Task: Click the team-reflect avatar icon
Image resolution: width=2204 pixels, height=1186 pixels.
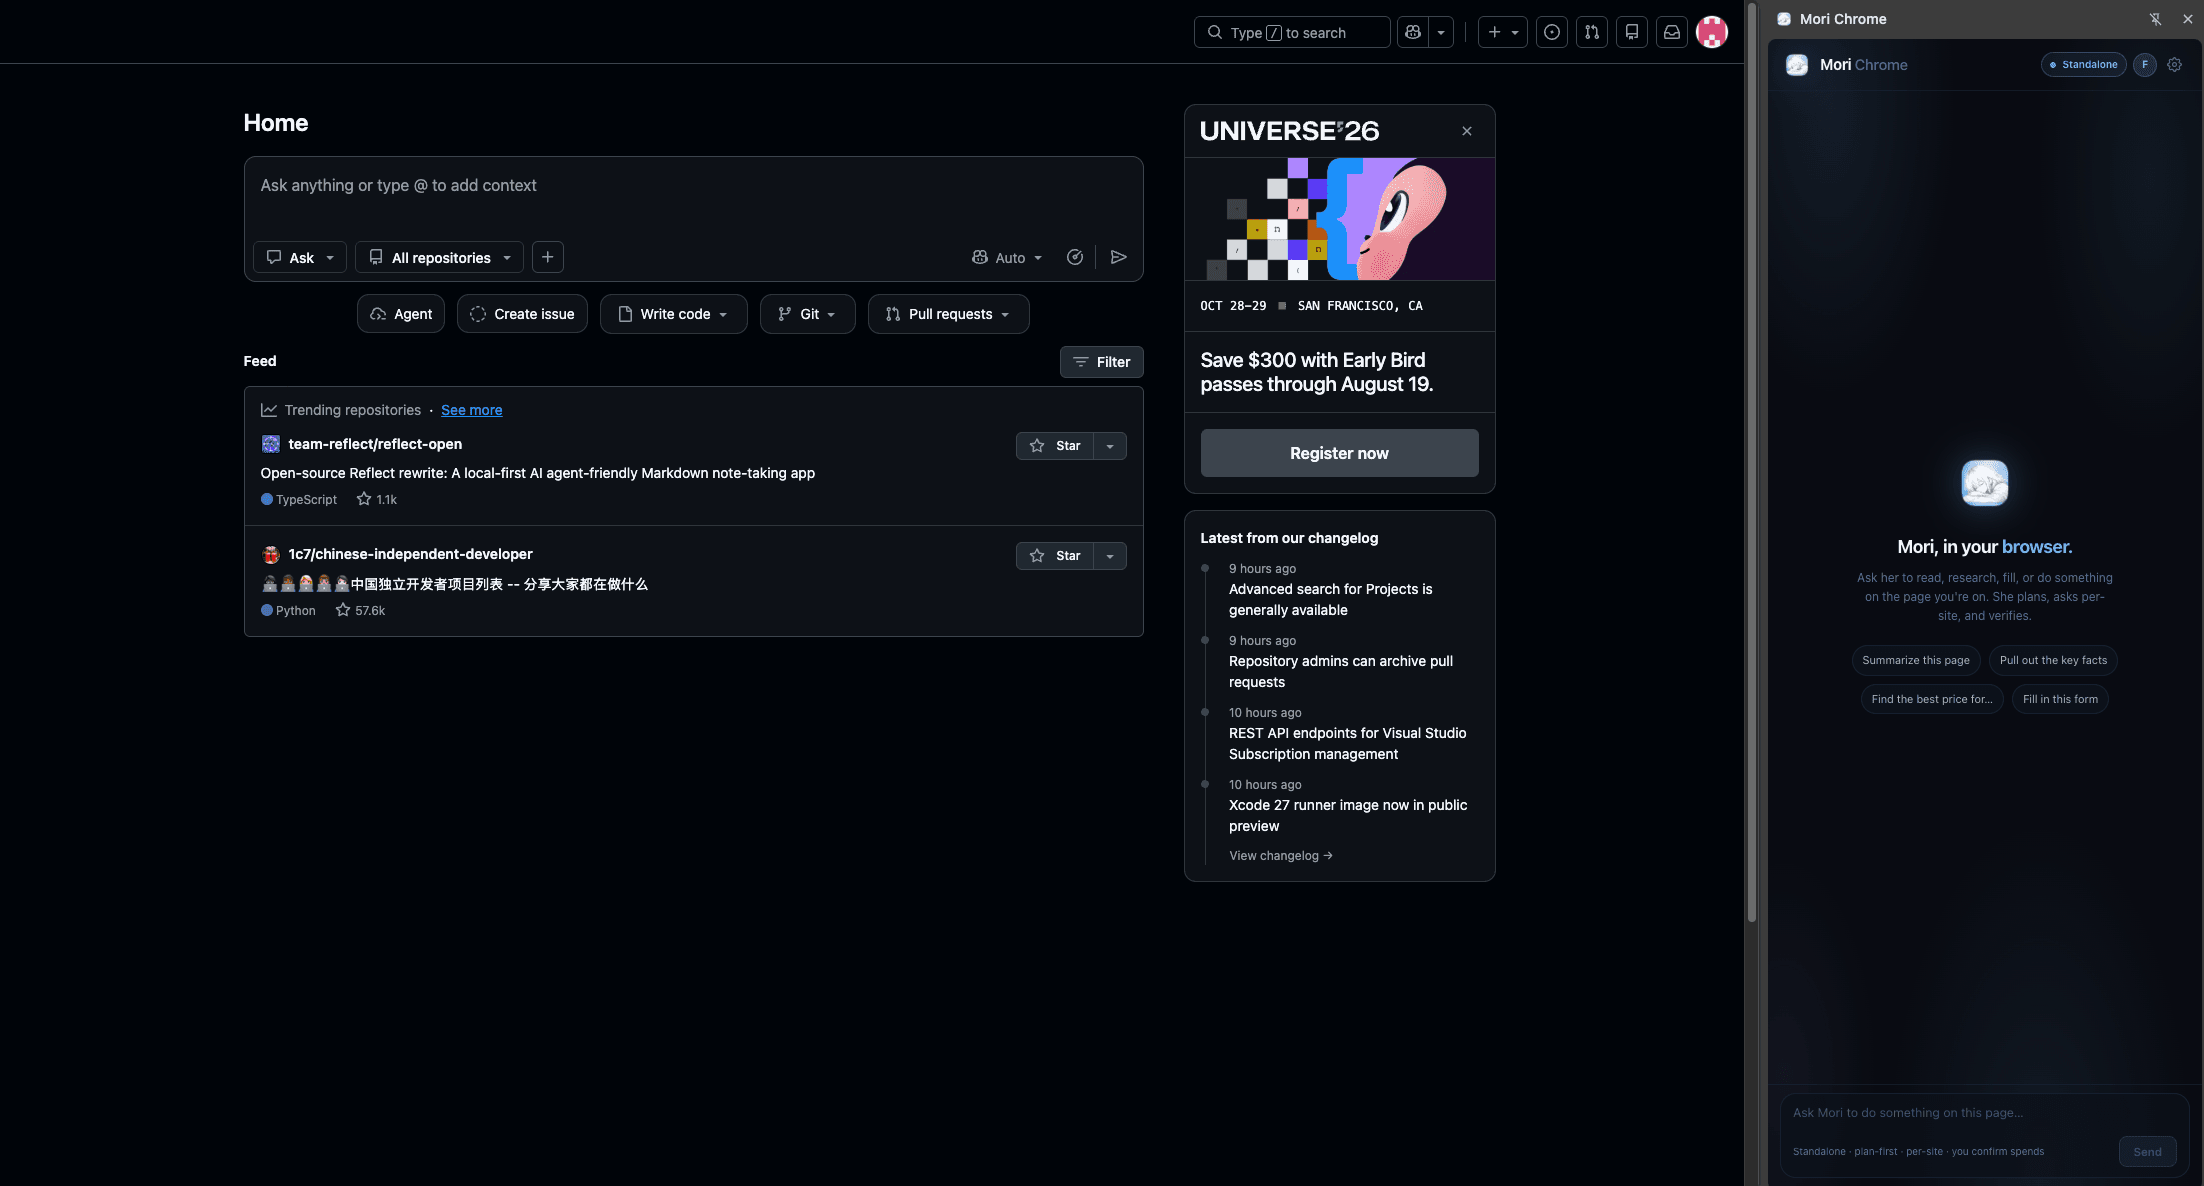Action: [271, 444]
